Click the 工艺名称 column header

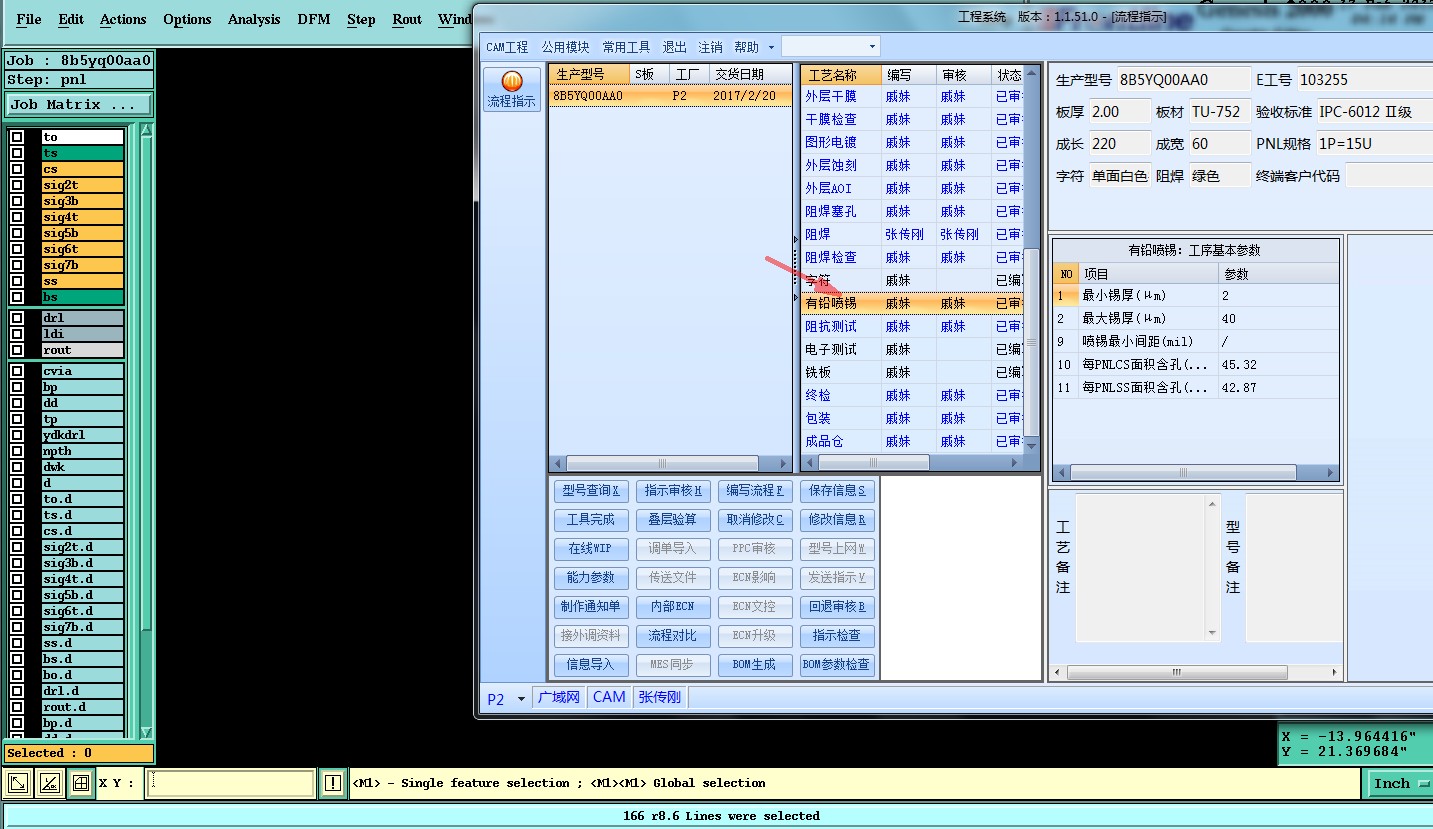tap(842, 75)
